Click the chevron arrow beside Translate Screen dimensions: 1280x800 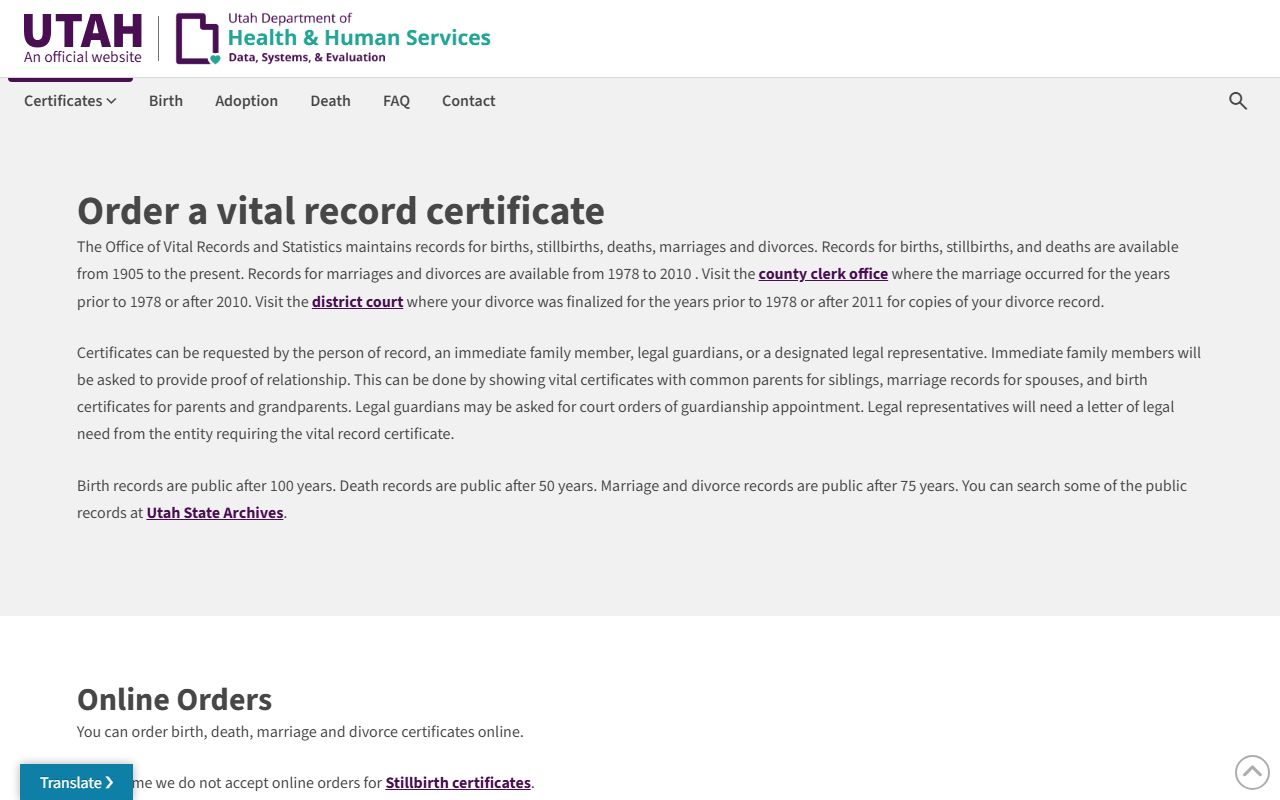pyautogui.click(x=110, y=783)
